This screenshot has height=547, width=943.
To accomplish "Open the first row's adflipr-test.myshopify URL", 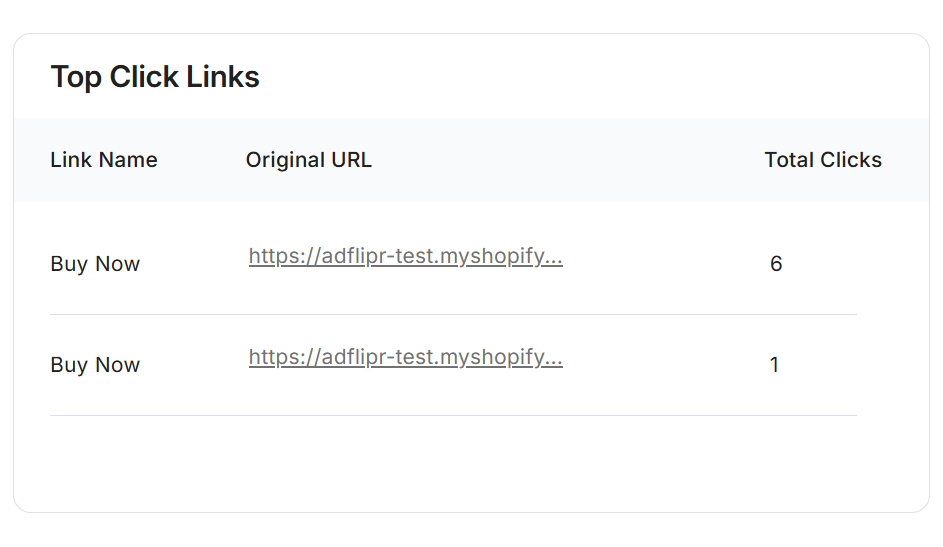I will 405,257.
